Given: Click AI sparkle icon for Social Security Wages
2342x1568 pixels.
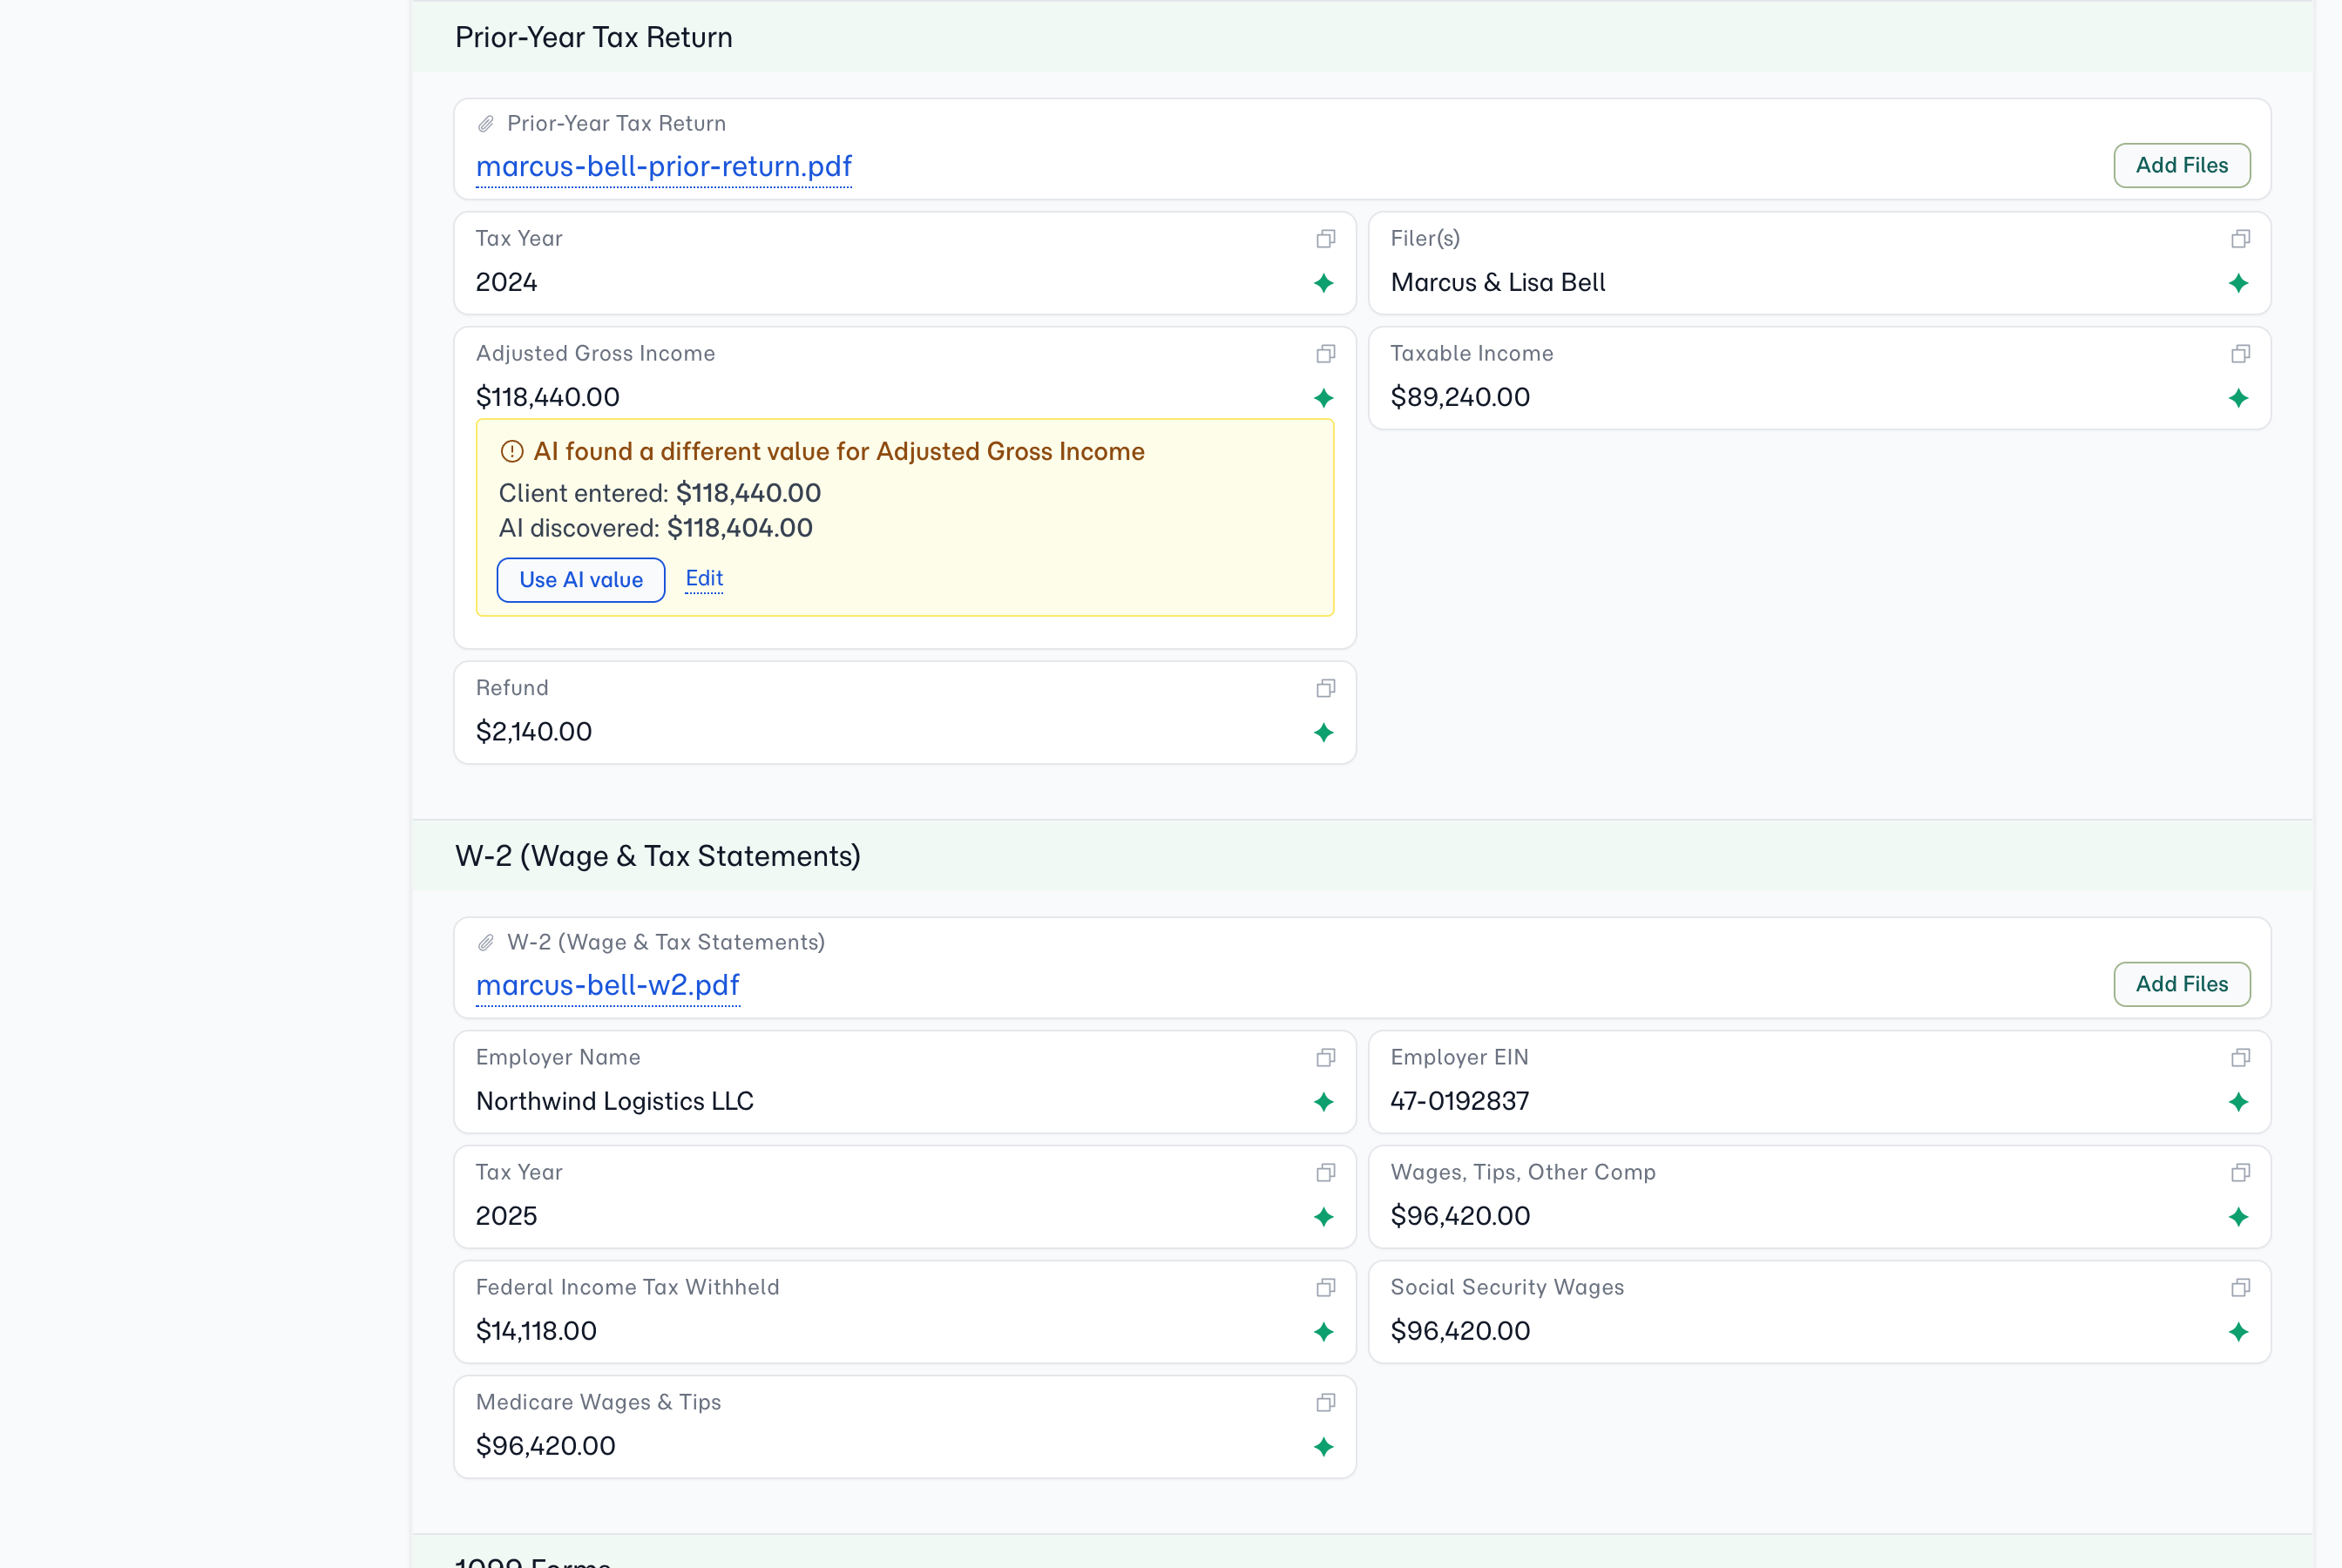Looking at the screenshot, I should [x=2239, y=1332].
